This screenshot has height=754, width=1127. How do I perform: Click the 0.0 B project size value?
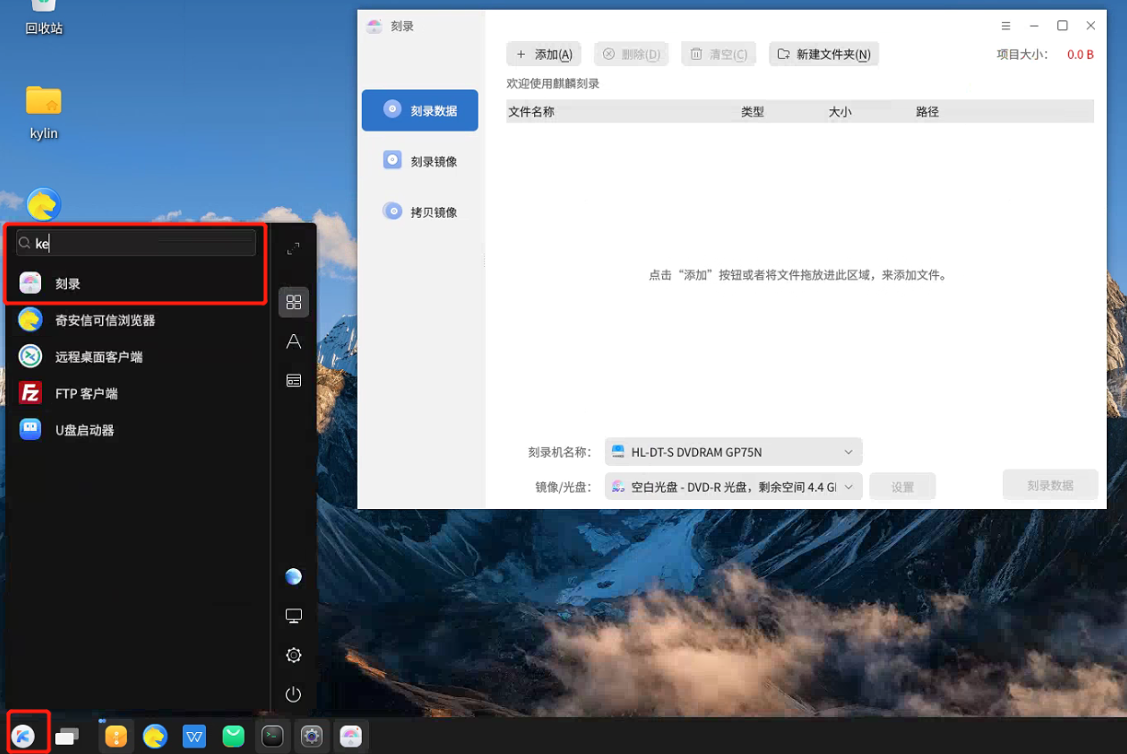[1080, 55]
